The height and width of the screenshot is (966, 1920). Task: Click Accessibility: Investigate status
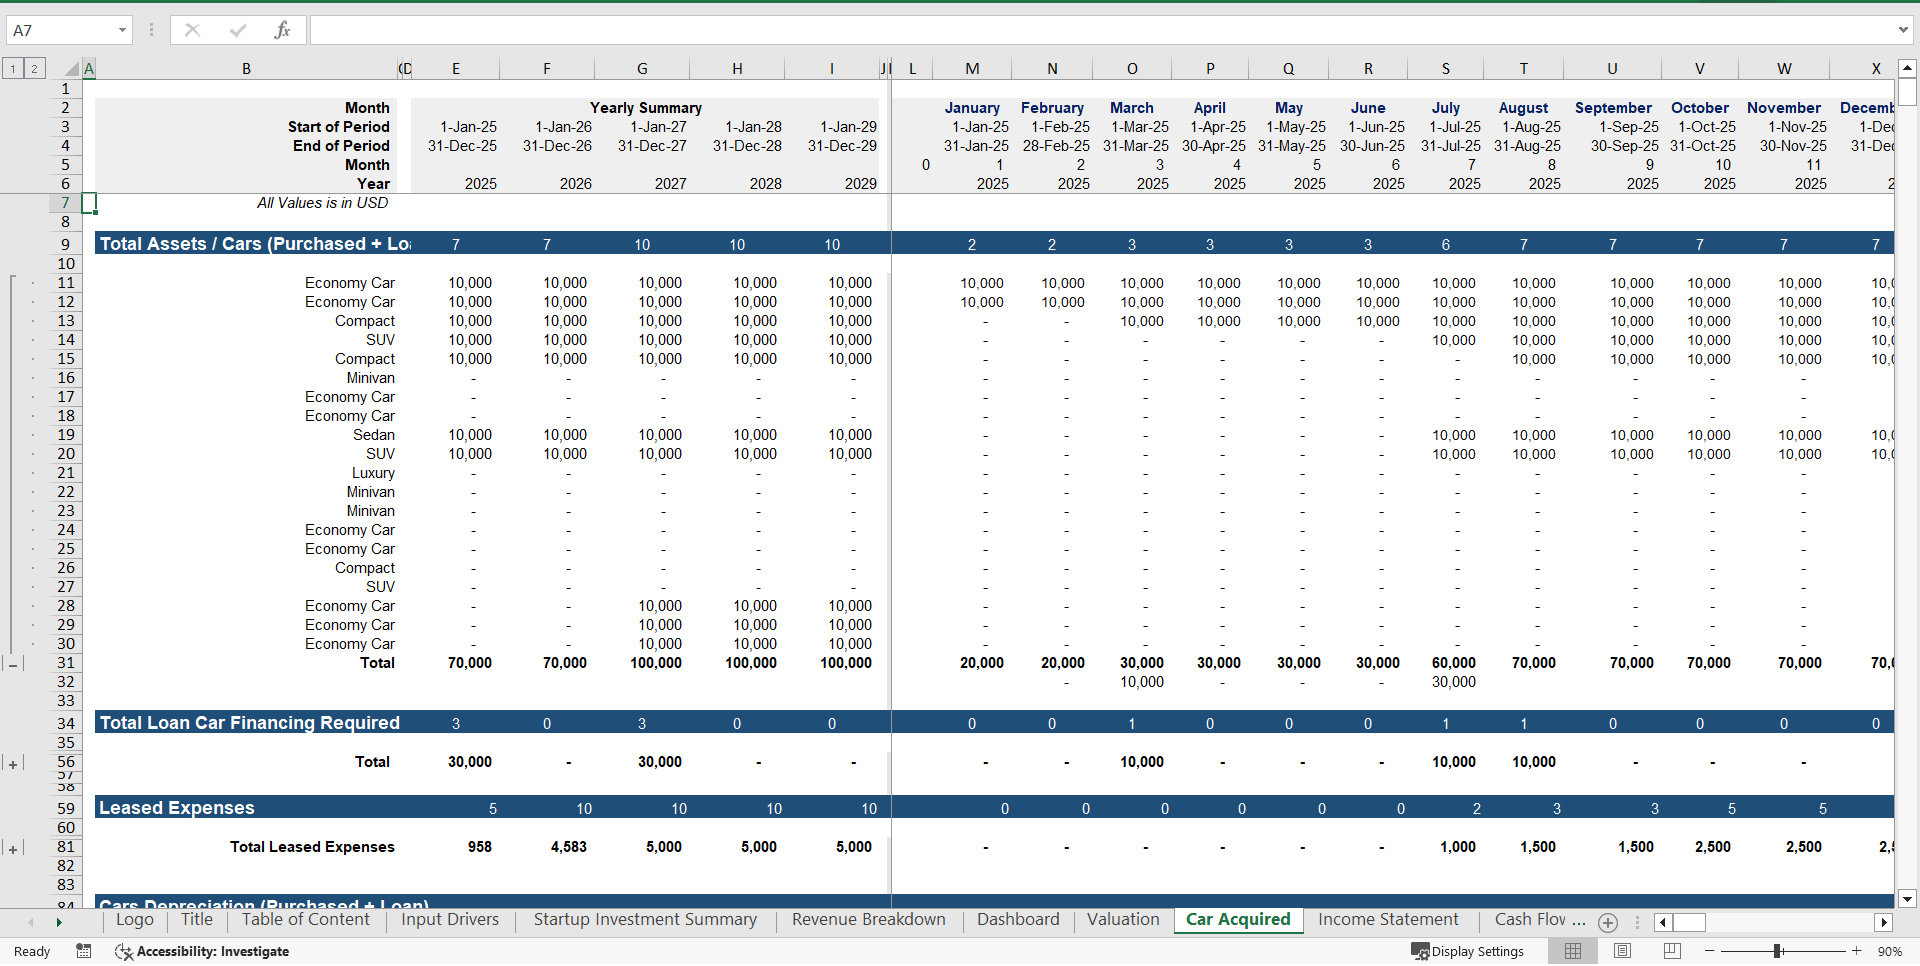(203, 951)
